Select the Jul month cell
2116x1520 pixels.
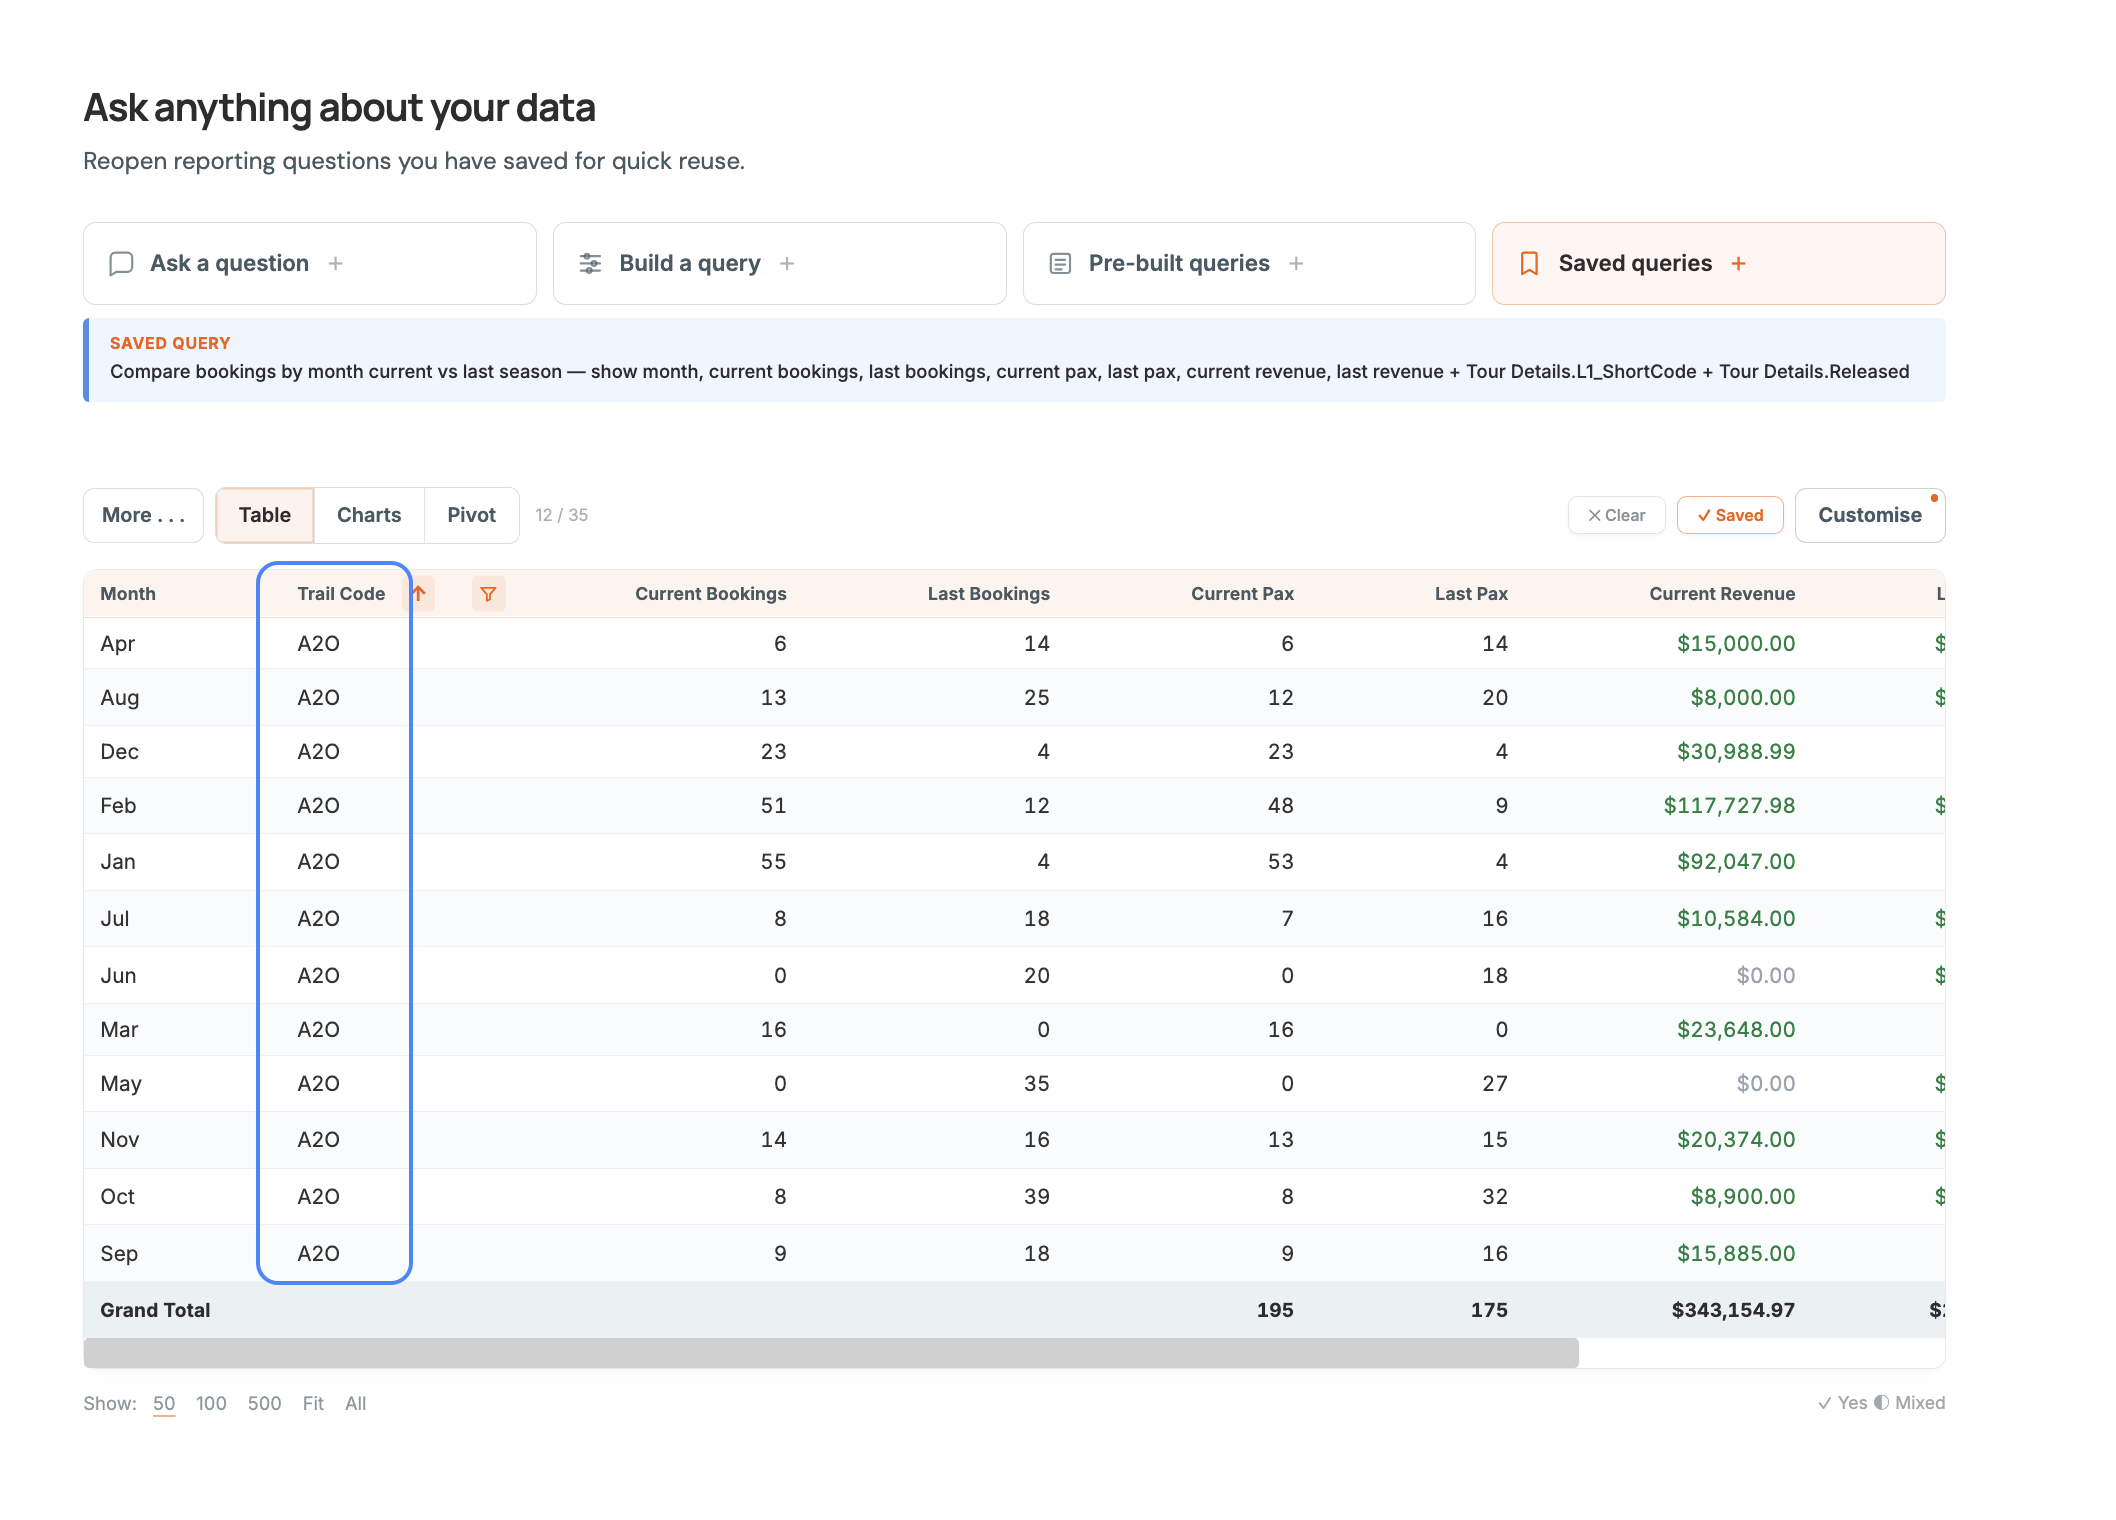[x=115, y=919]
